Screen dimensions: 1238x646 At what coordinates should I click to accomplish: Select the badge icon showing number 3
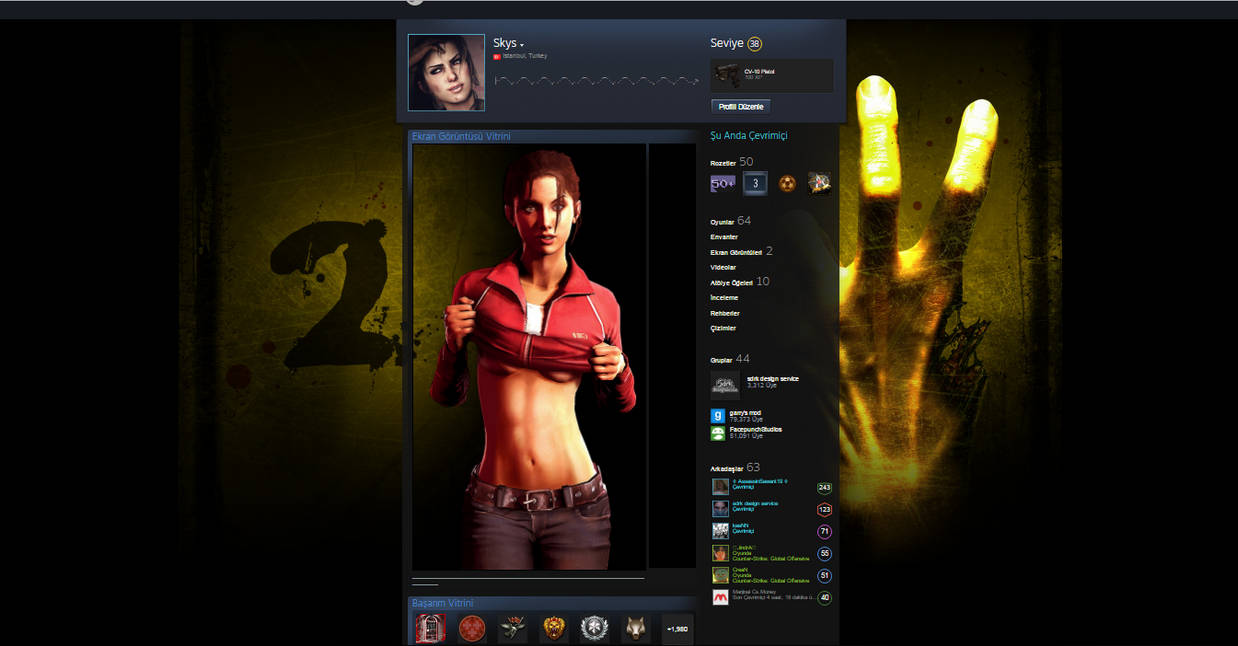pyautogui.click(x=755, y=183)
